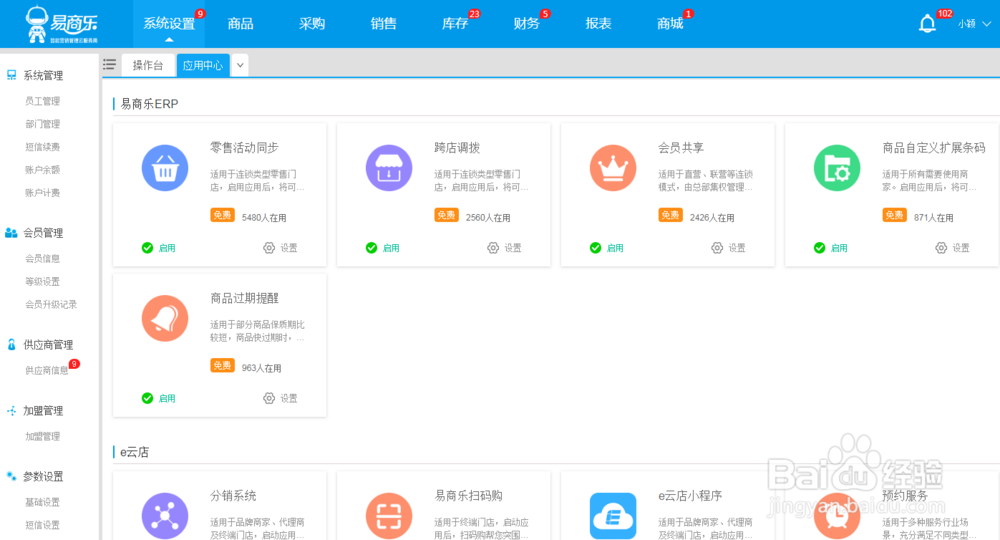Click the 参数设置 sidebar icon
Viewport: 1000px width, 540px height.
11,476
